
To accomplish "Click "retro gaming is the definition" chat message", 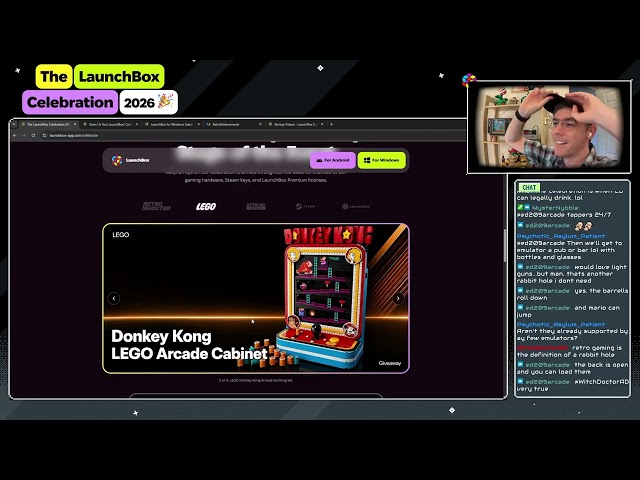I will (x=569, y=351).
